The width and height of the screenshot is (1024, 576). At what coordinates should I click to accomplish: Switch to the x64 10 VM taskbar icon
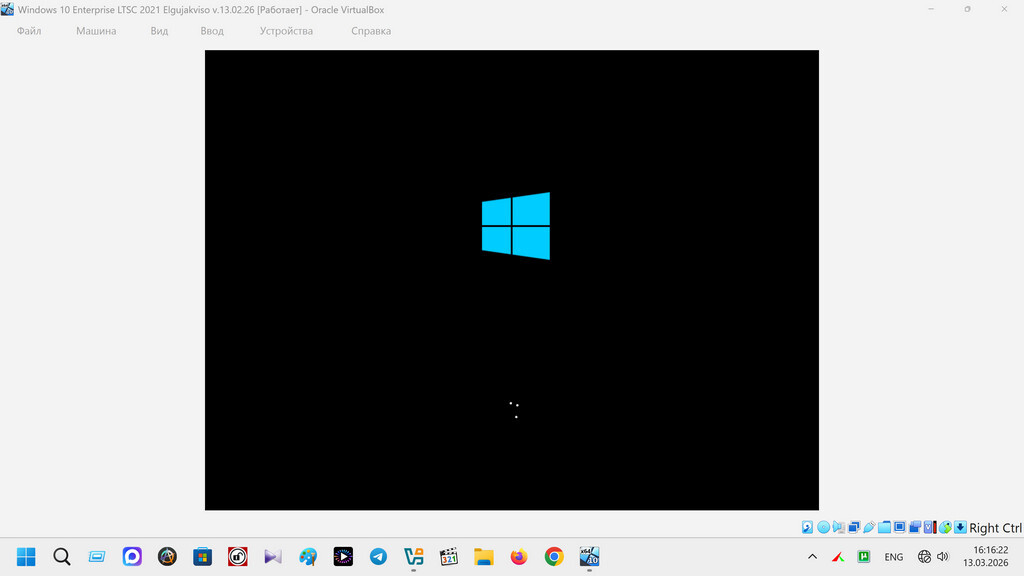pyautogui.click(x=589, y=556)
